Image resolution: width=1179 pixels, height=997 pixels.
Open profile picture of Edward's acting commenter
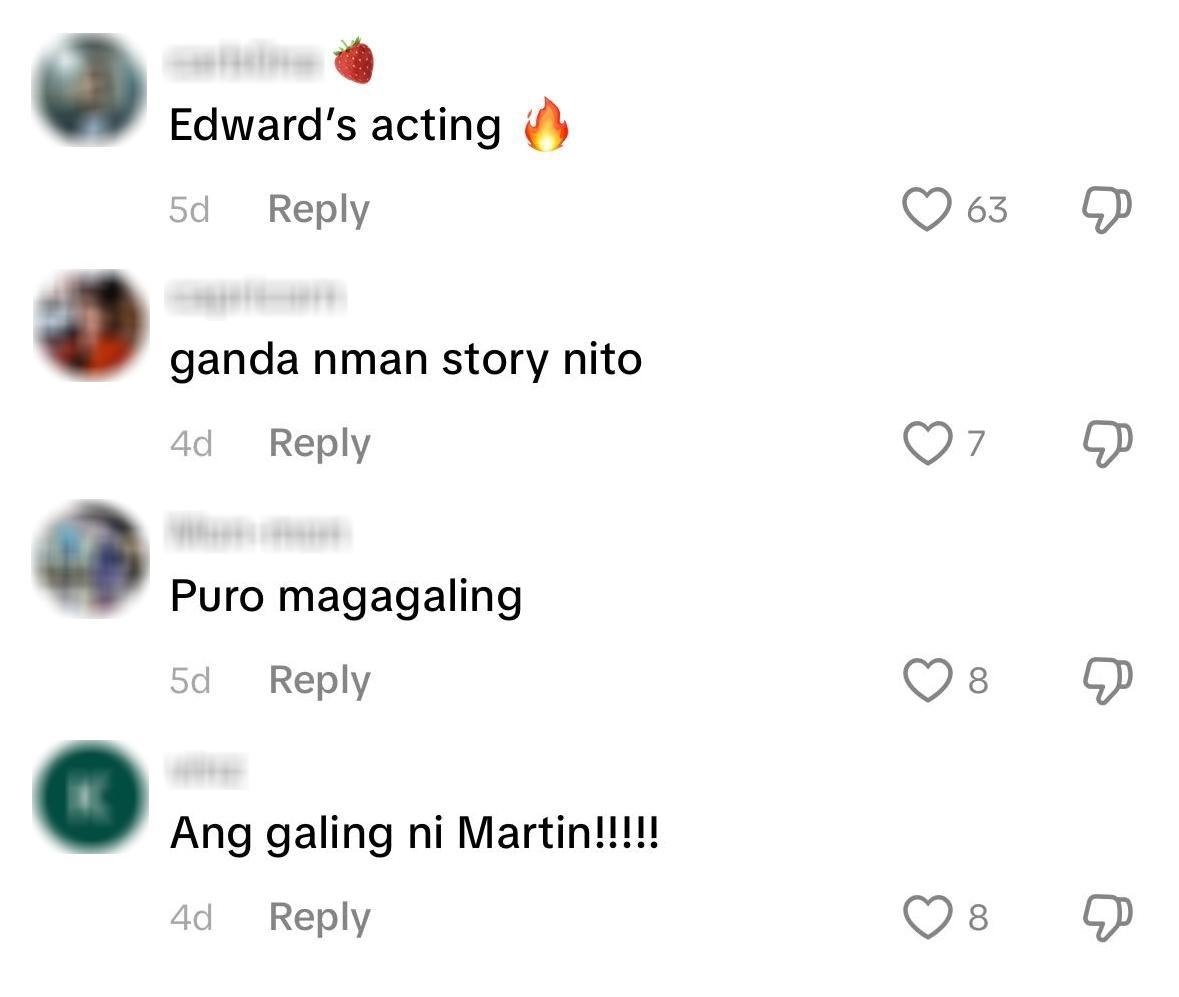point(89,89)
